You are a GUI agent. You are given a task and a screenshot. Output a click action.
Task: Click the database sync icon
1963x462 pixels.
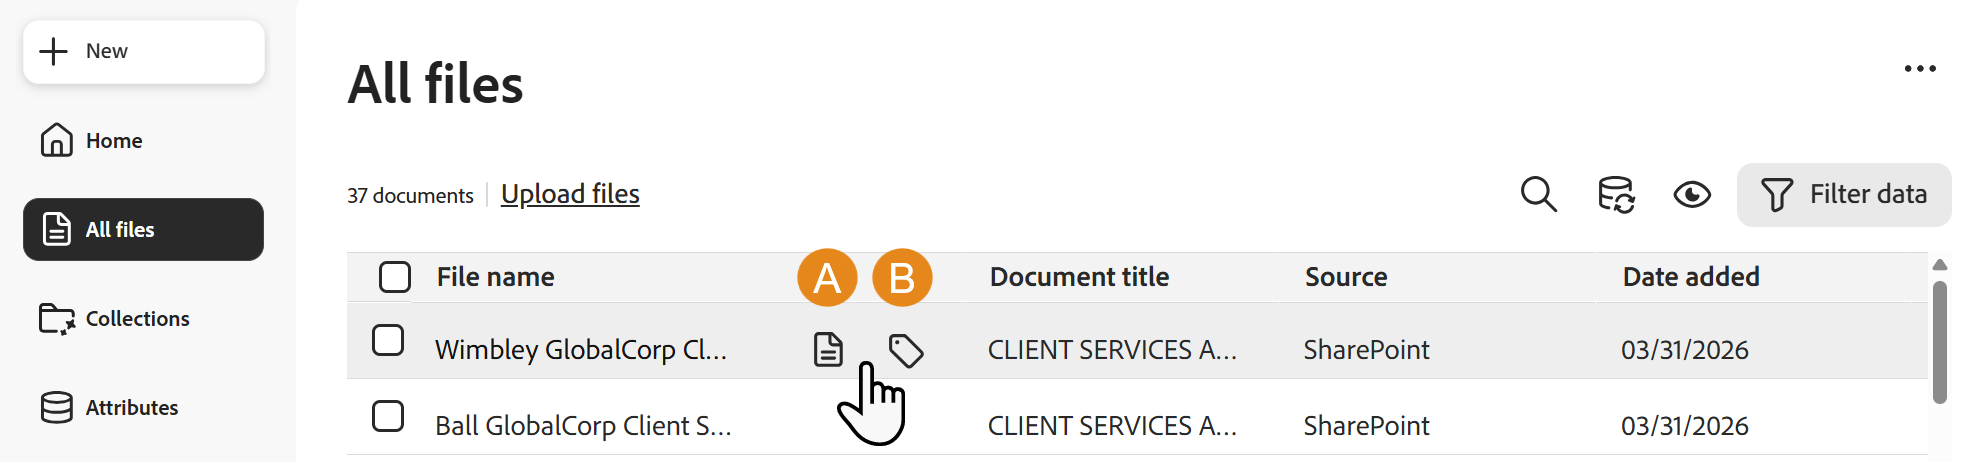tap(1616, 194)
